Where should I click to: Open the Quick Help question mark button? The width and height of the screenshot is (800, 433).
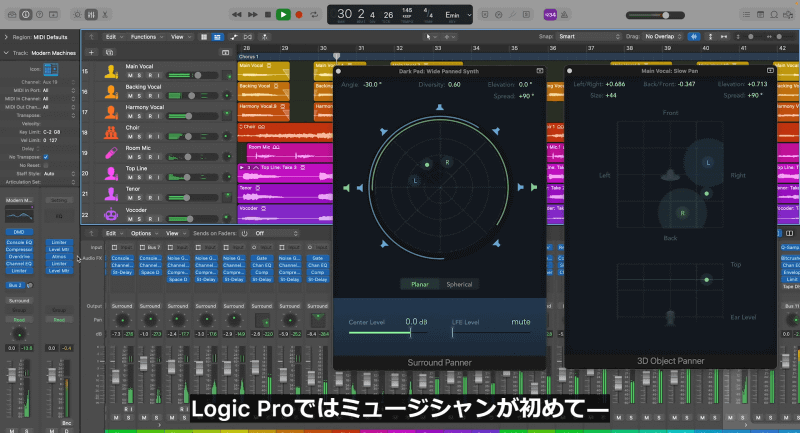coord(39,15)
